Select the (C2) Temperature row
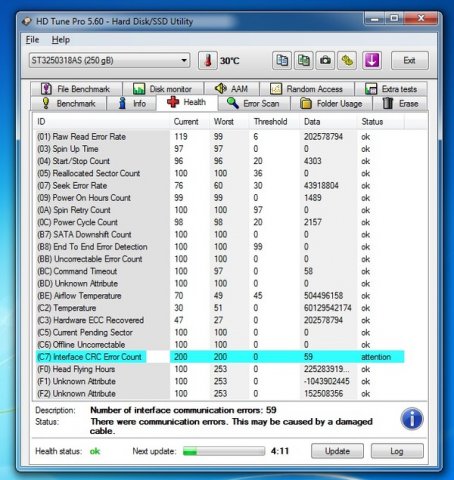Viewport: 454px width, 480px height. [x=220, y=308]
